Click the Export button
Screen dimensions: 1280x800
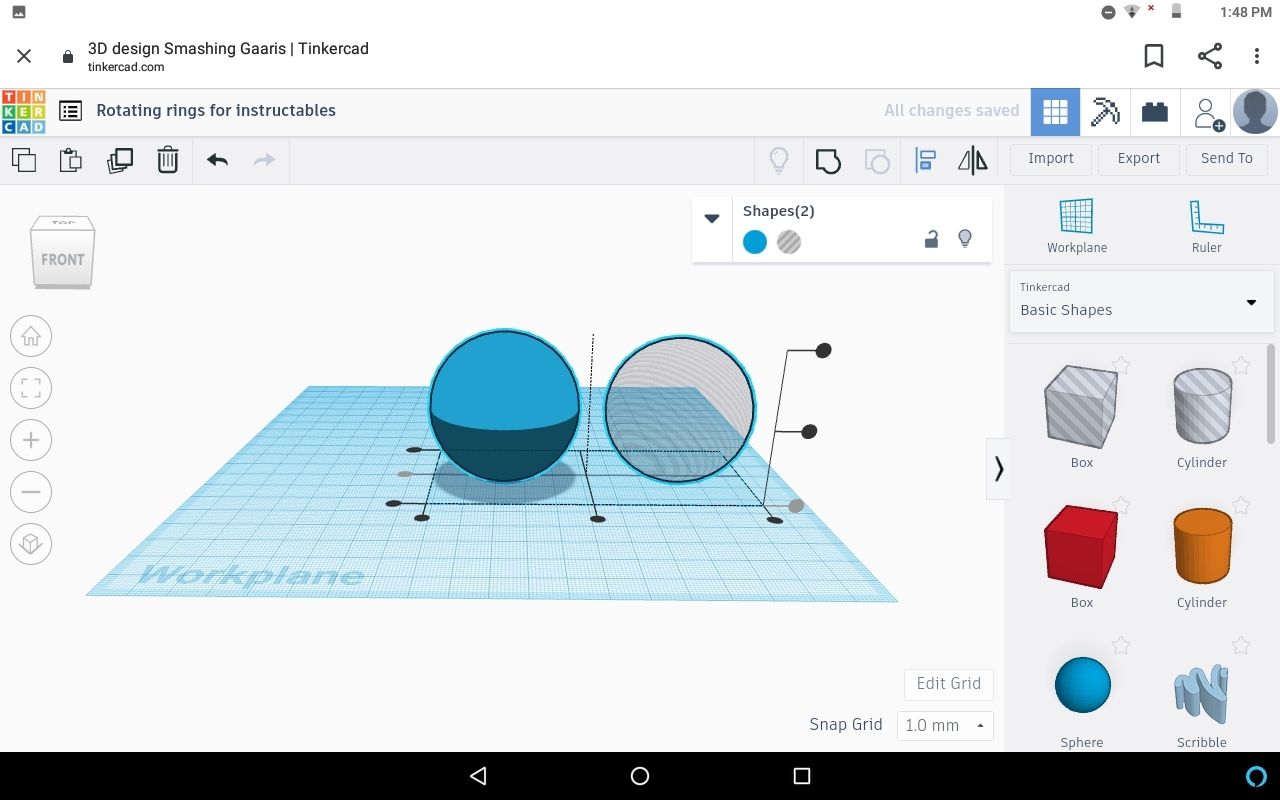coord(1138,159)
